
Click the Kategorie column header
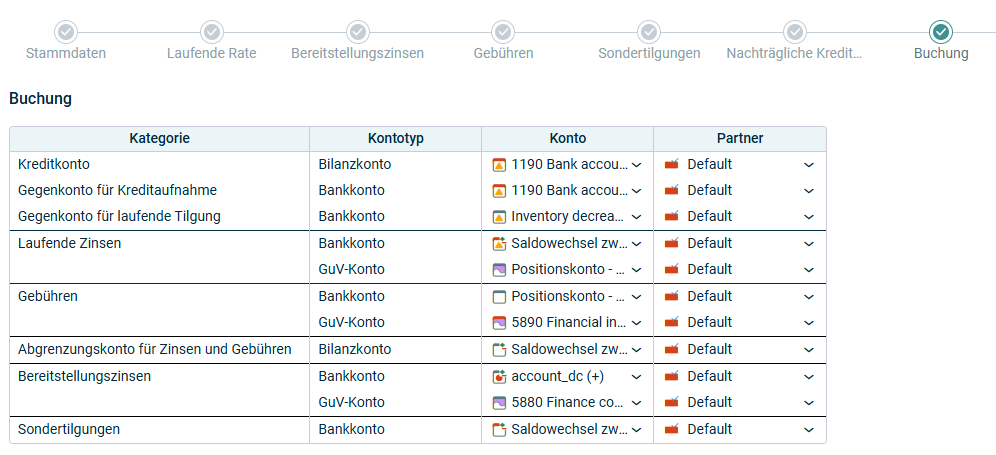(x=159, y=139)
